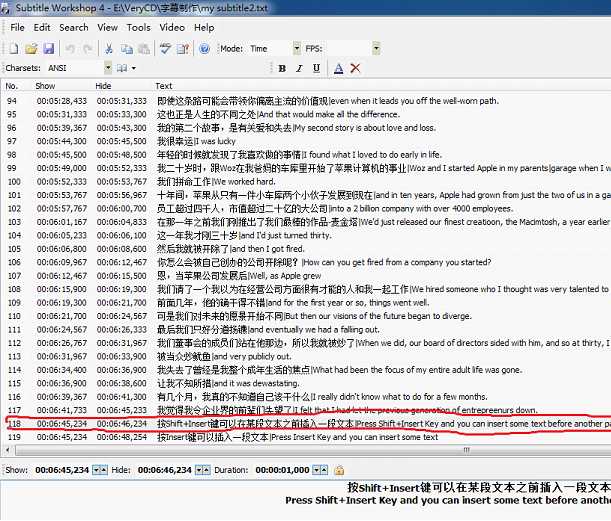Screen dimensions: 611x521
Task: Open a subtitle file with folder icon
Action: (x=31, y=49)
